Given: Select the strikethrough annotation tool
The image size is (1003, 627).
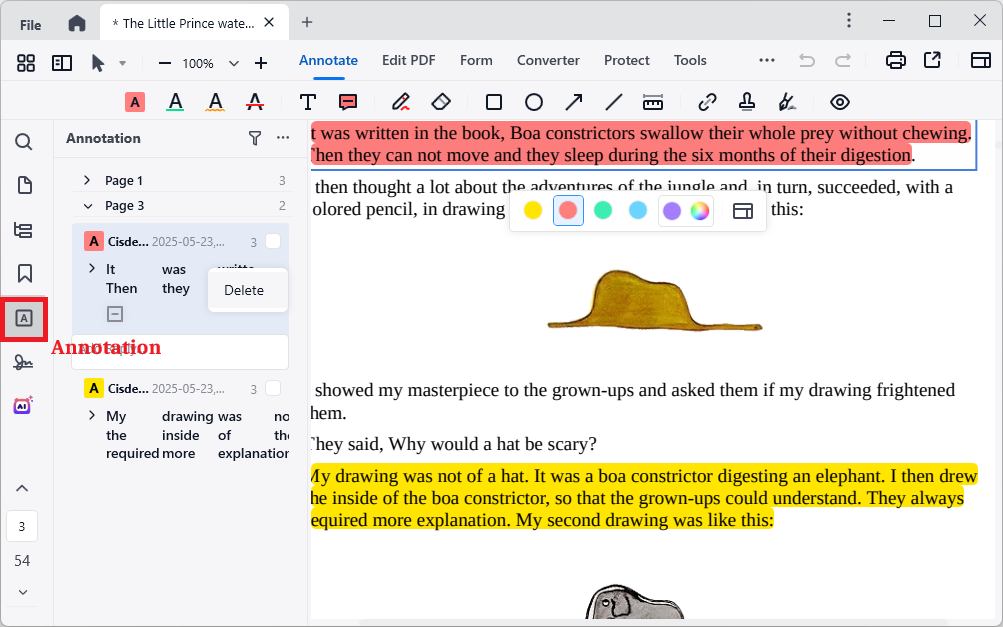Looking at the screenshot, I should coord(255,101).
